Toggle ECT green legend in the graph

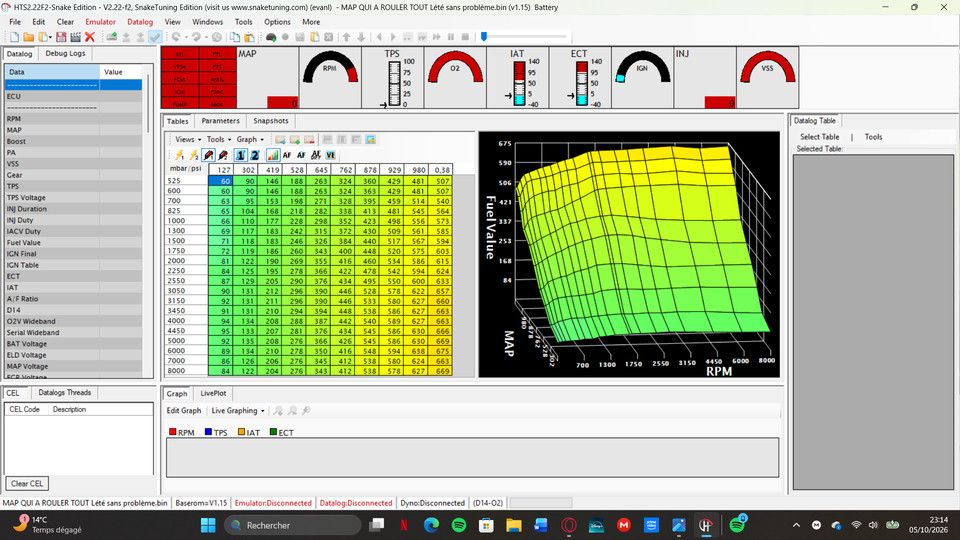282,432
